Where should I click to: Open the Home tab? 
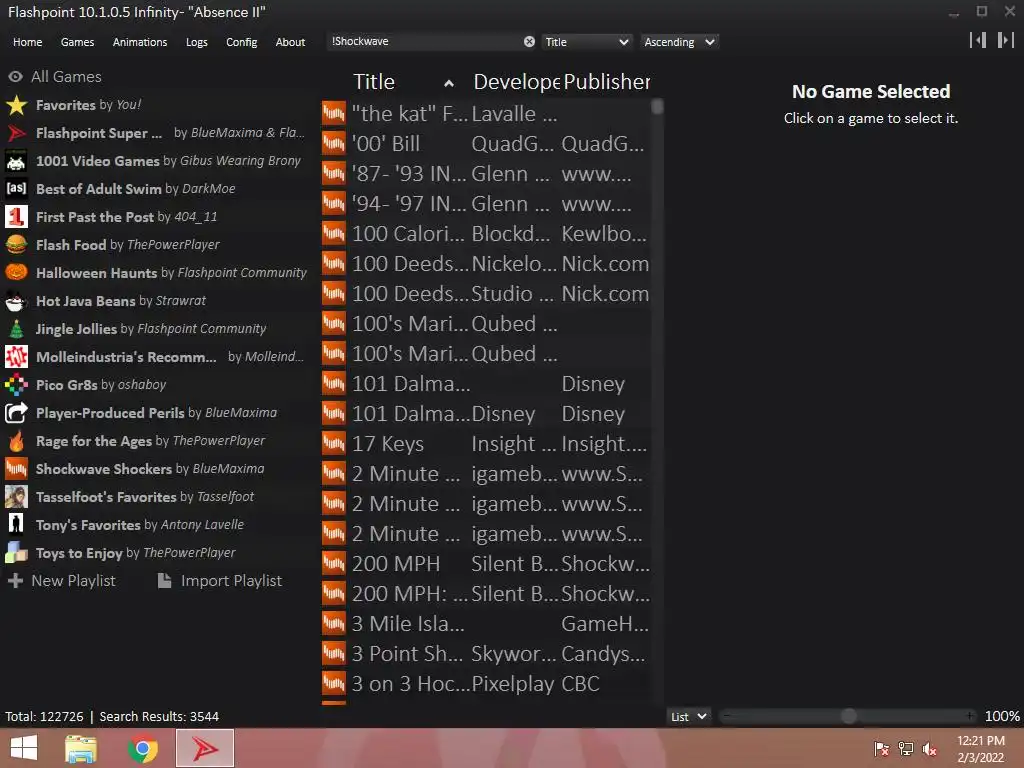[x=27, y=42]
